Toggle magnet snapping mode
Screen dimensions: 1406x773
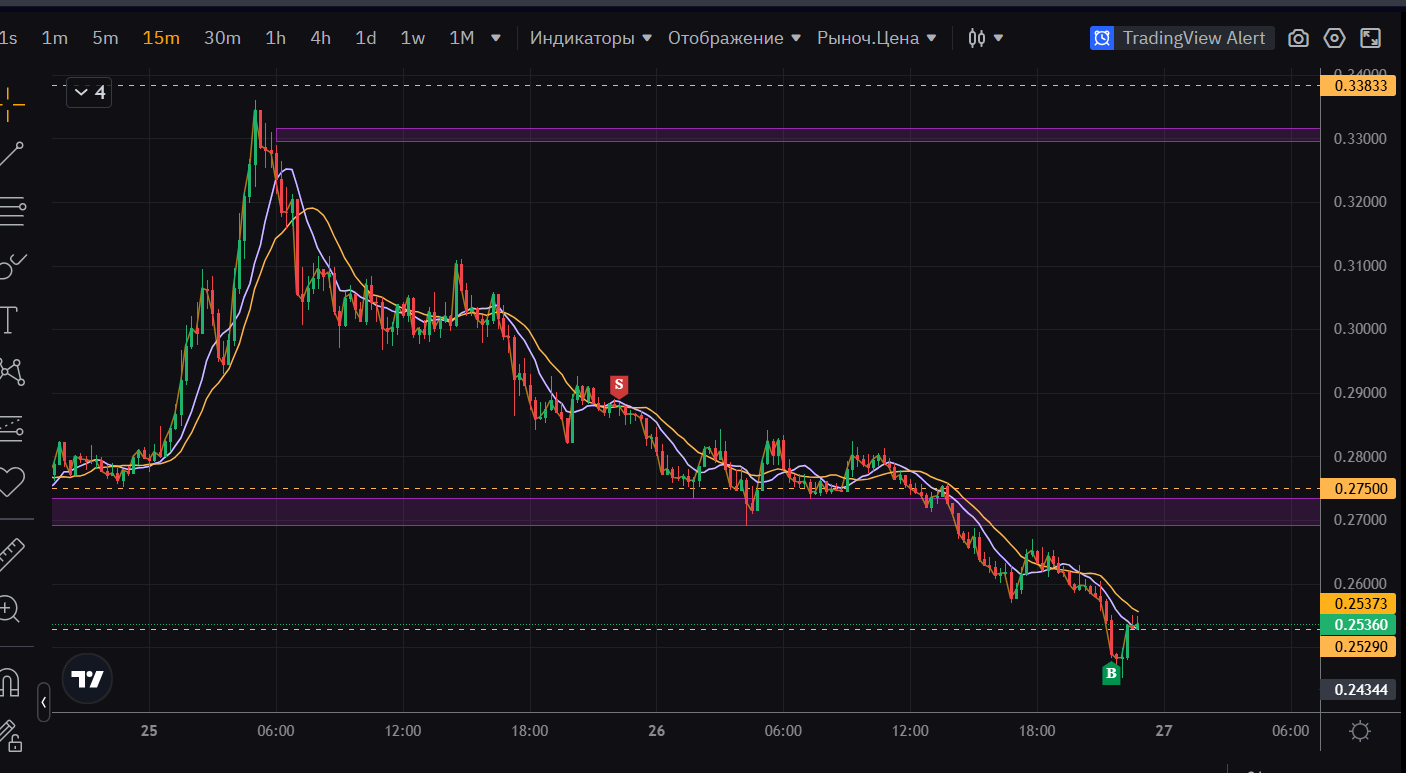[x=10, y=683]
